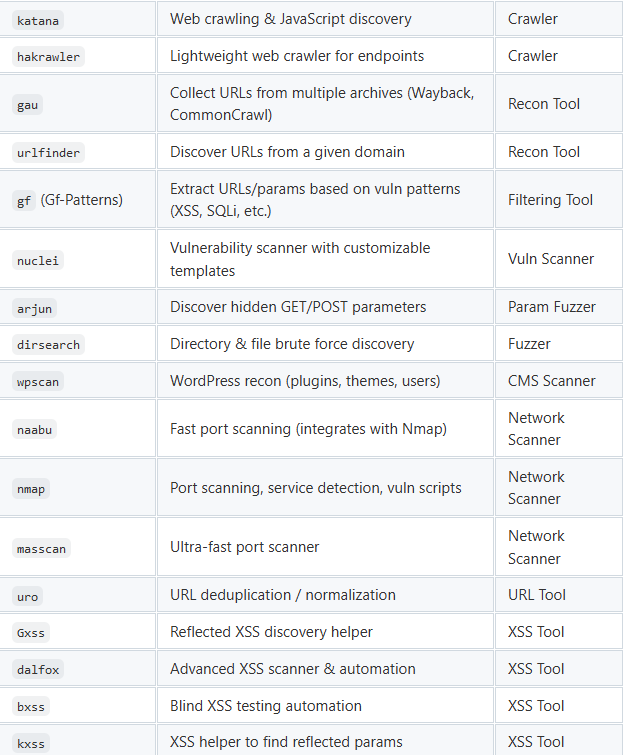Click 'Discover hidden GET/POST parameters' description
Viewport: 626px width, 755px height.
coord(298,307)
